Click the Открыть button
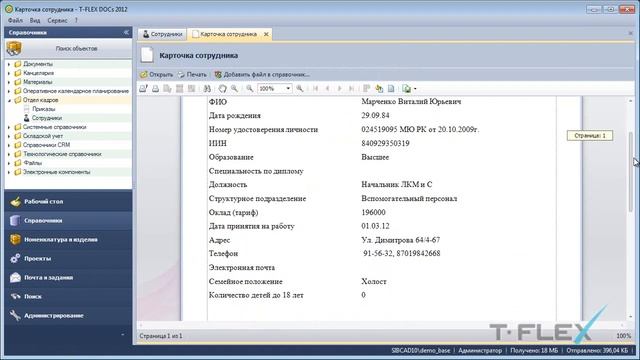 (x=157, y=75)
